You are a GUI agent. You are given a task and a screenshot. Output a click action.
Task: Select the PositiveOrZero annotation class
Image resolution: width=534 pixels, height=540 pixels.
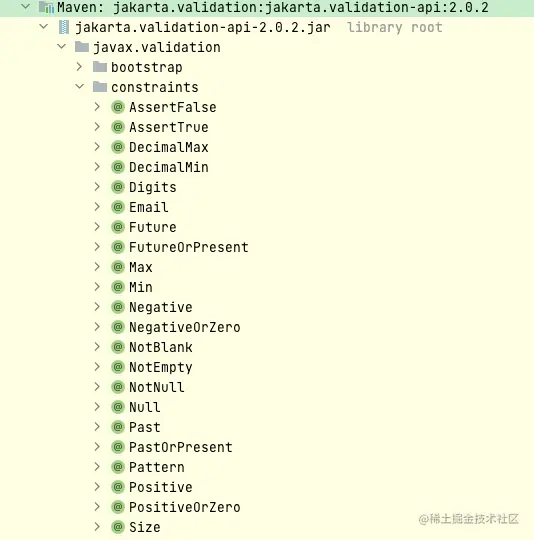(x=185, y=507)
